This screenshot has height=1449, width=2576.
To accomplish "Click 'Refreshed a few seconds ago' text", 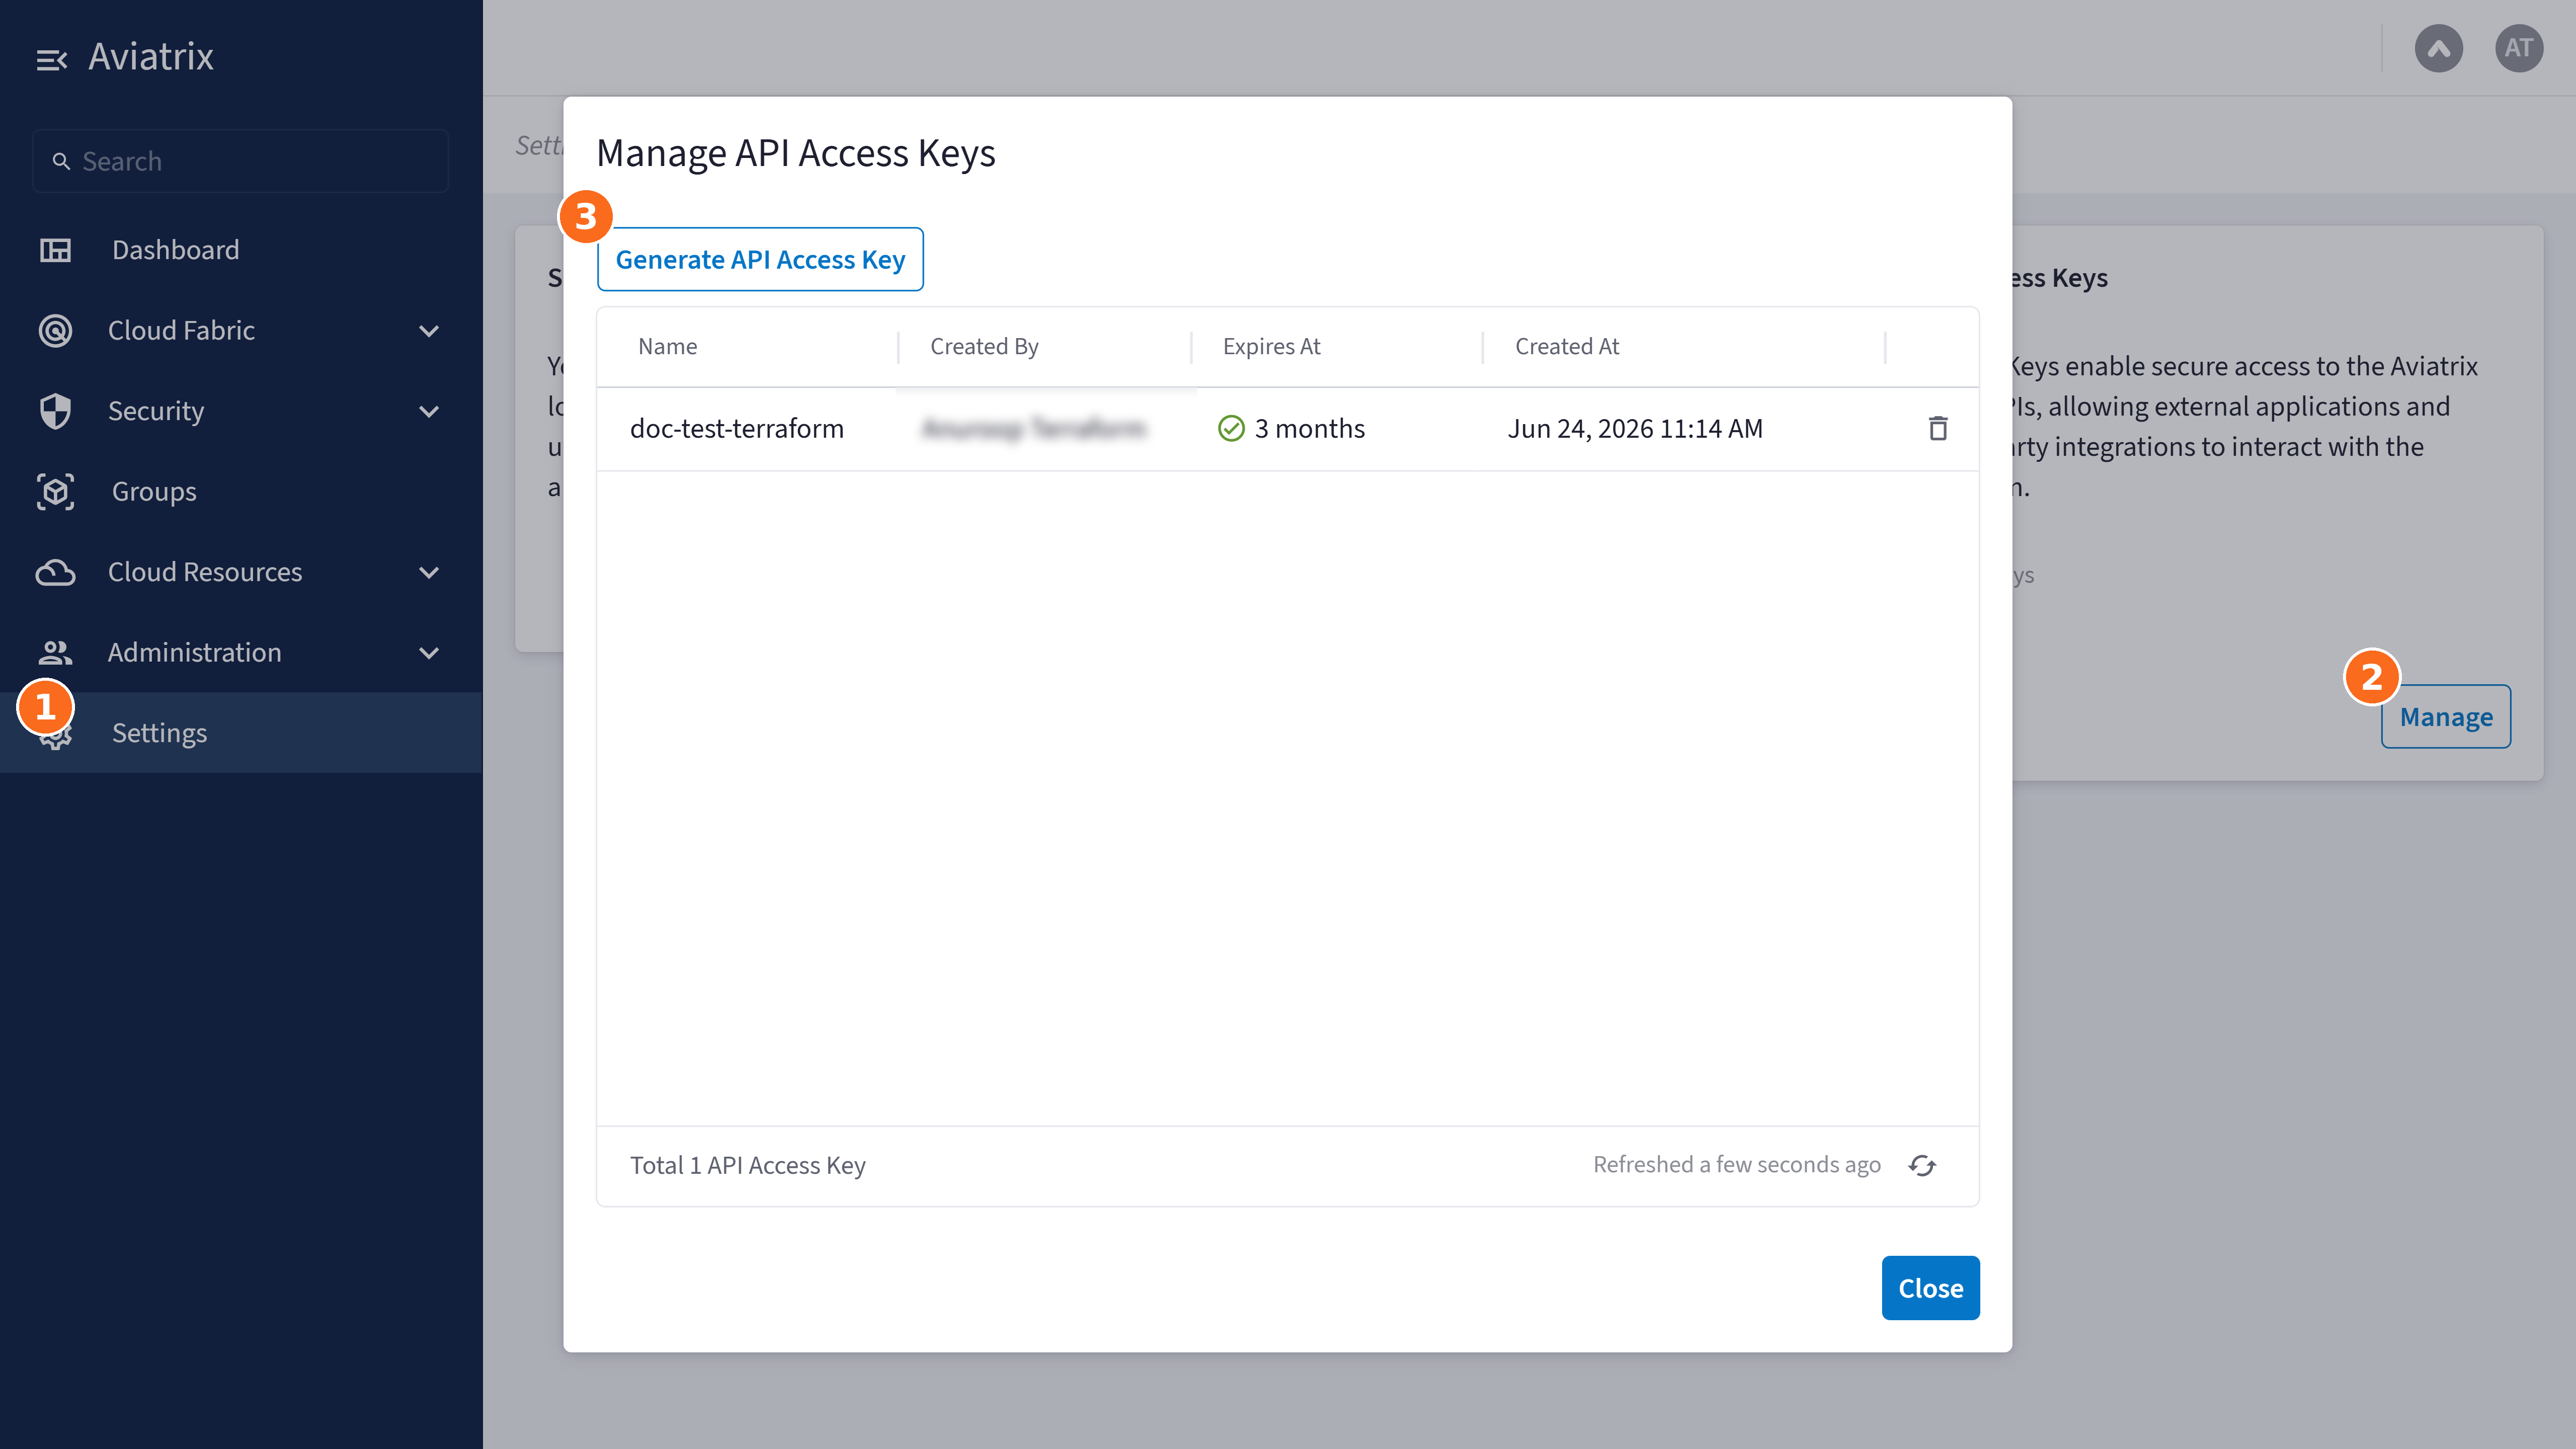I will [x=1737, y=1164].
